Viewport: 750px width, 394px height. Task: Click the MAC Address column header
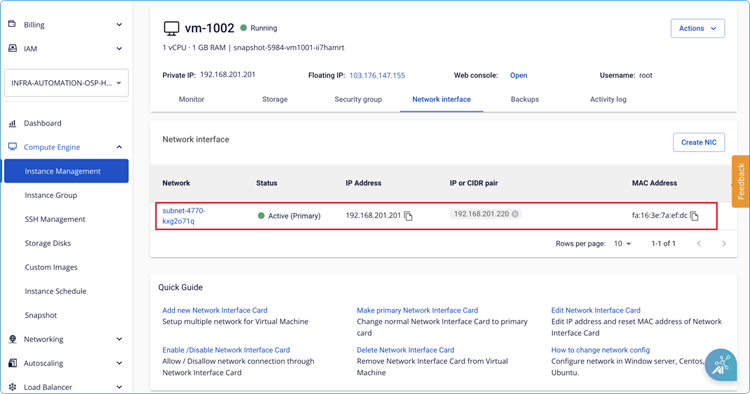coord(654,183)
